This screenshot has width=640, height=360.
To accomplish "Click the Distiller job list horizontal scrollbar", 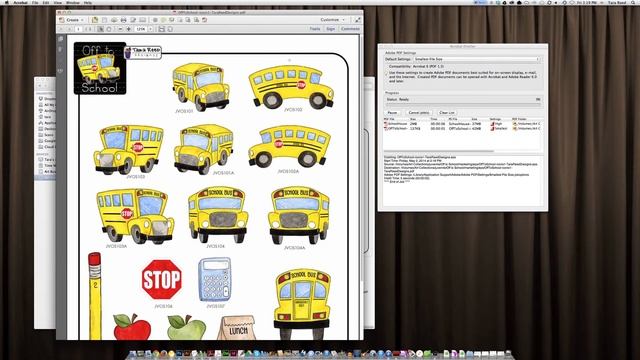I will click(438, 151).
